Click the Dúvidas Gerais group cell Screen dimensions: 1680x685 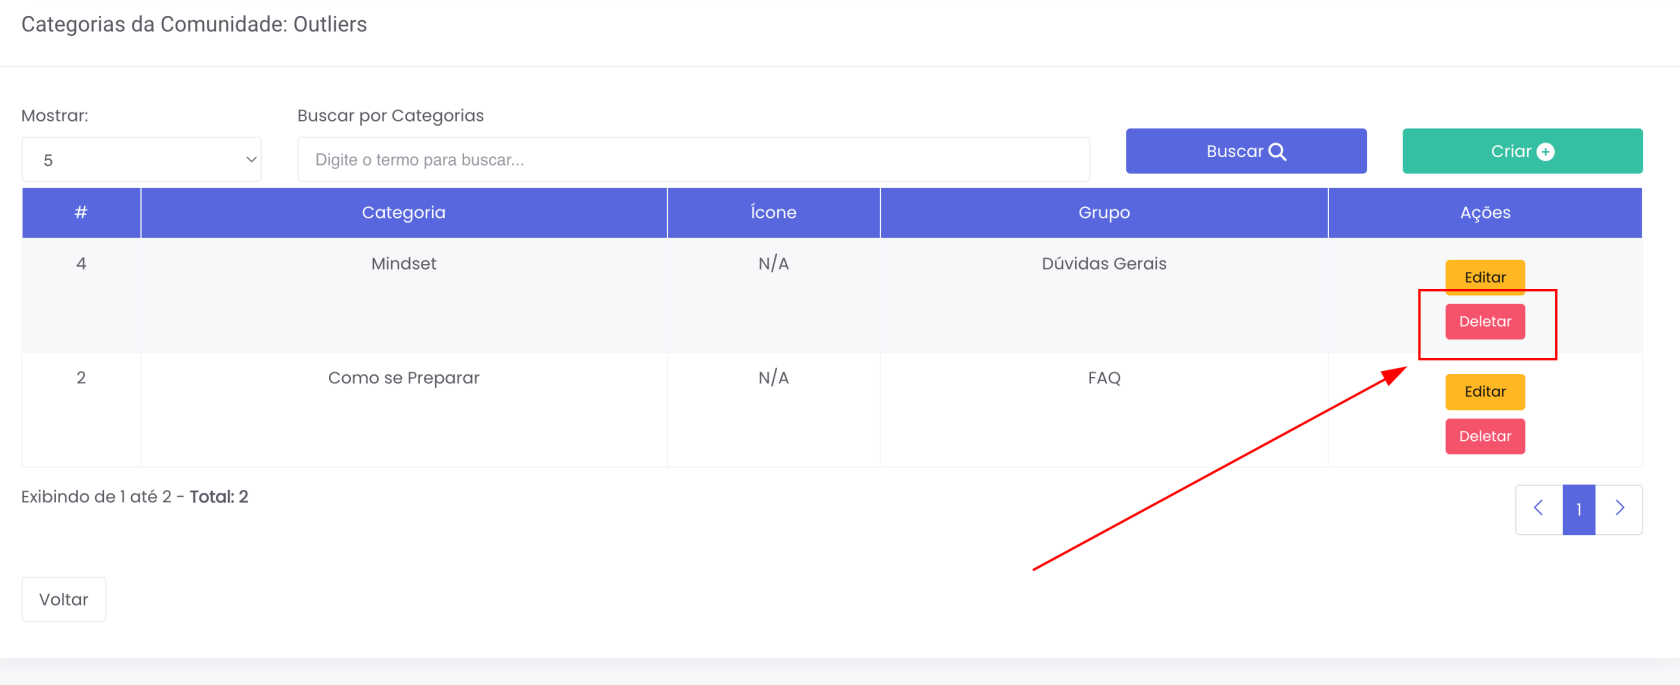click(1104, 264)
